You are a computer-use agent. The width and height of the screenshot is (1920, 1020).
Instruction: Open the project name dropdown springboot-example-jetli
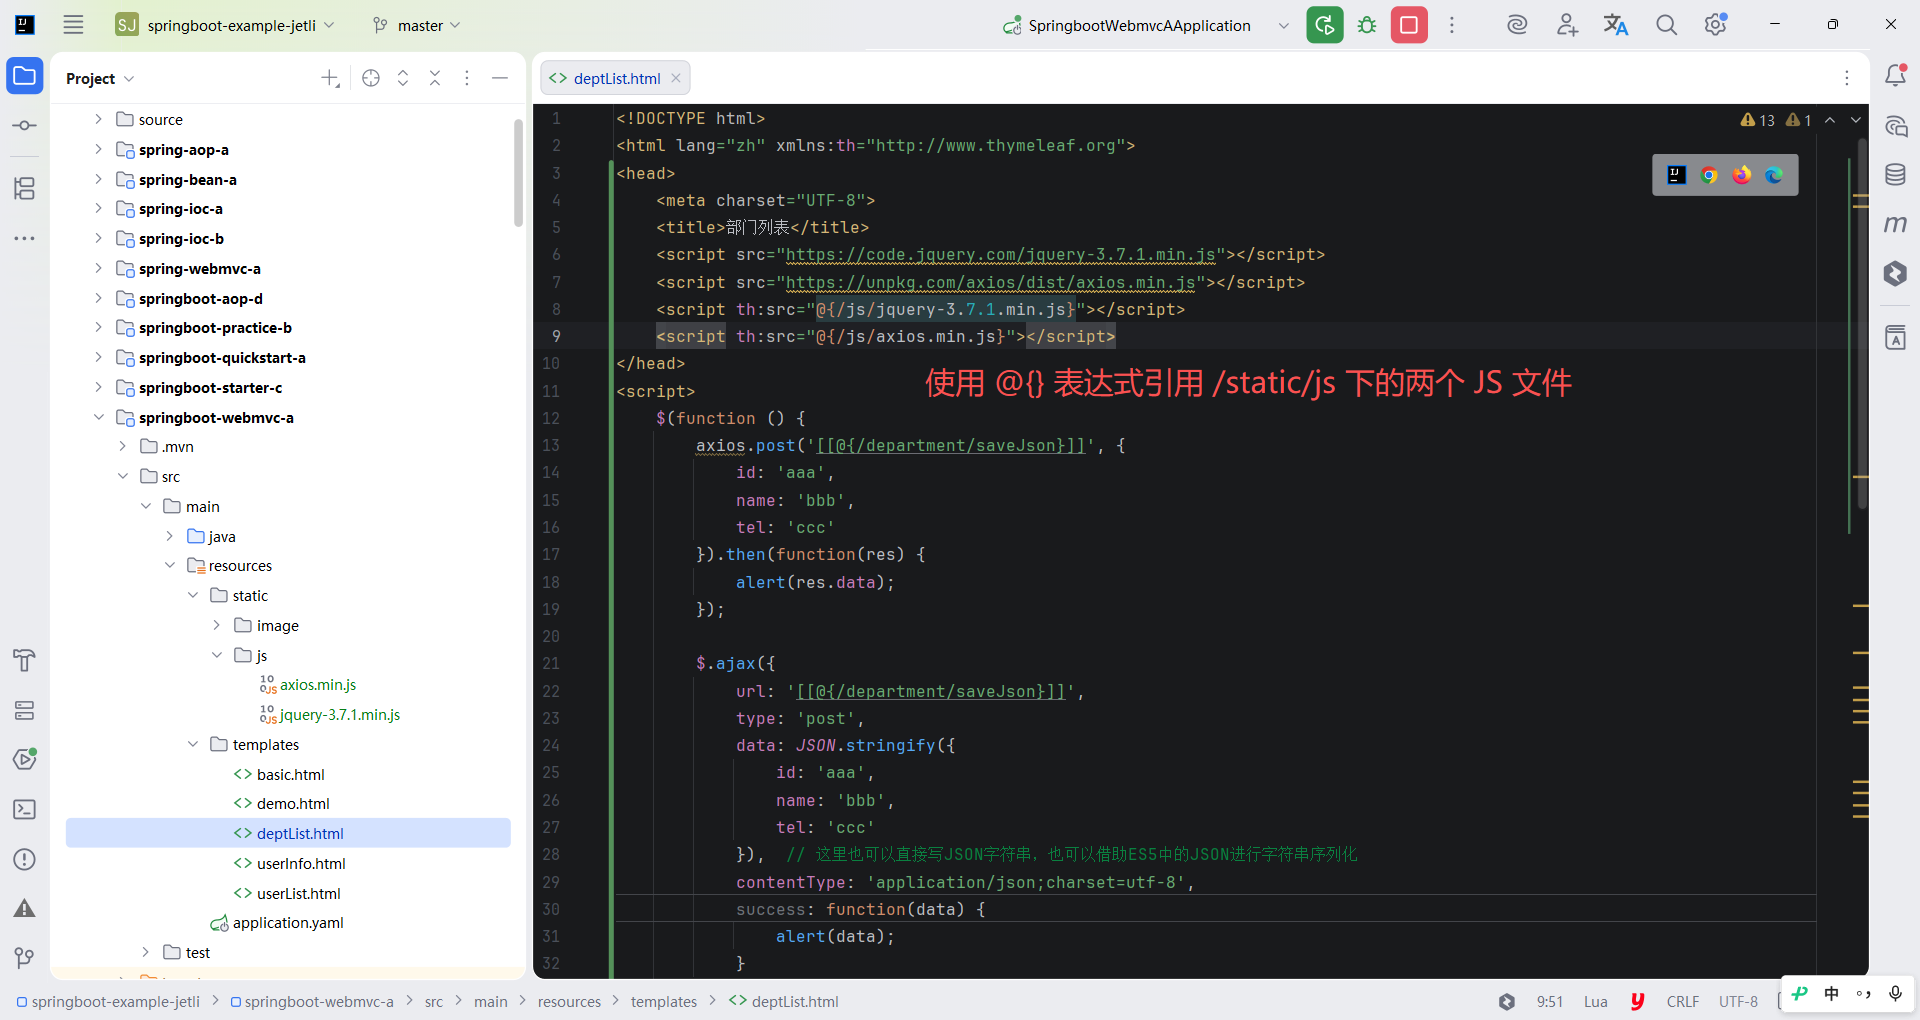tap(225, 25)
